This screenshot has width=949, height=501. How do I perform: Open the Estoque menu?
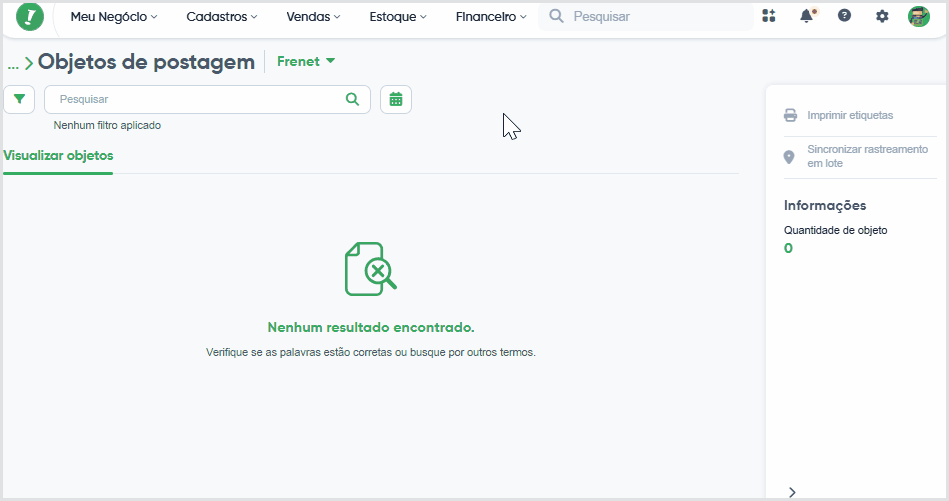point(398,17)
